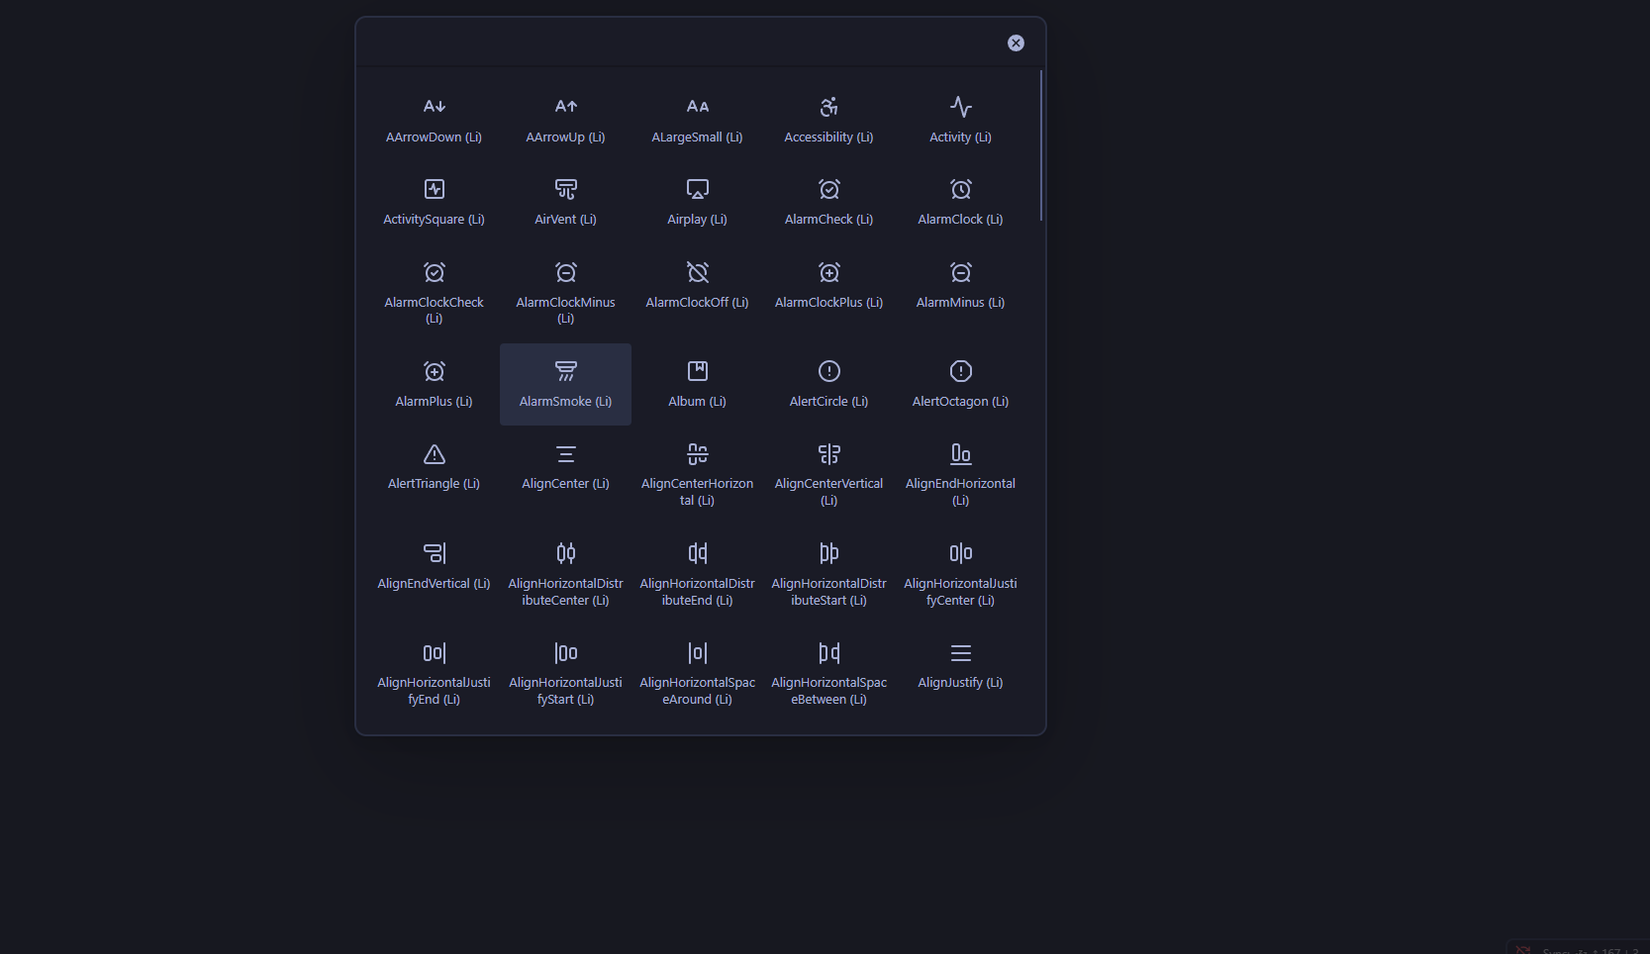The height and width of the screenshot is (954, 1650).
Task: Select the AlignCenterVertical (Li) icon
Action: pos(829,454)
